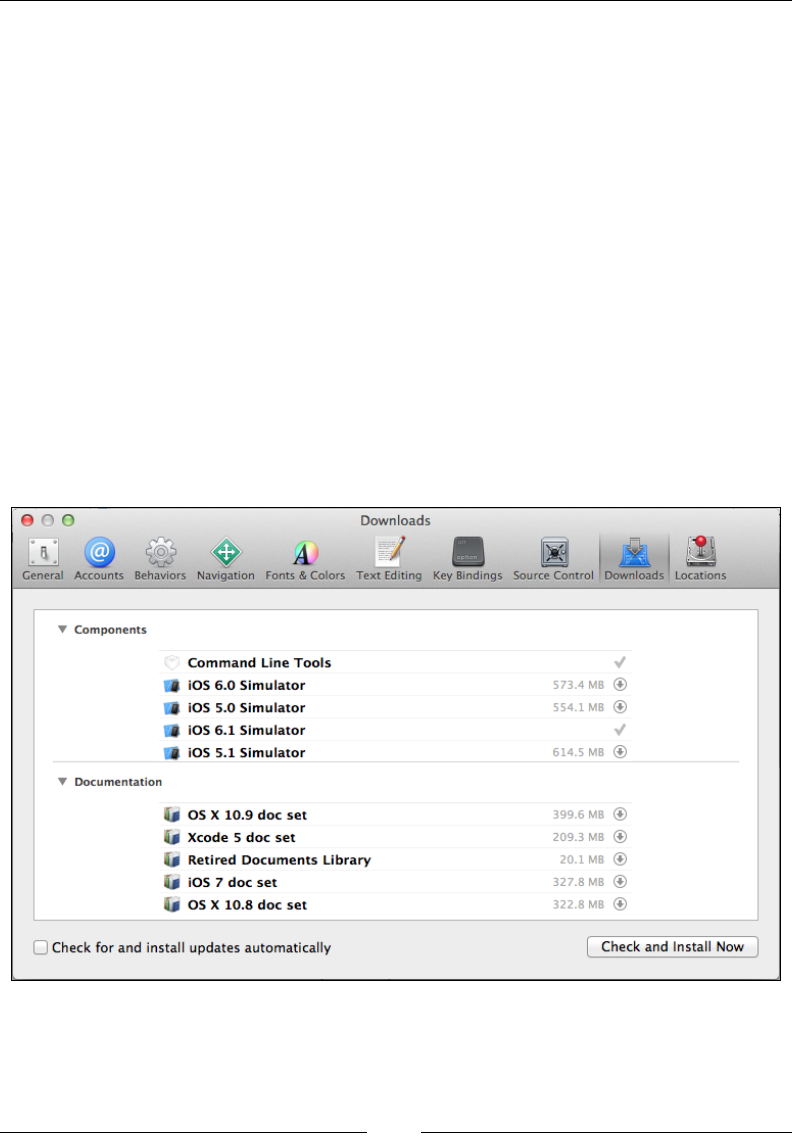
Task: Download the OS X 10.8 doc set
Action: 620,905
